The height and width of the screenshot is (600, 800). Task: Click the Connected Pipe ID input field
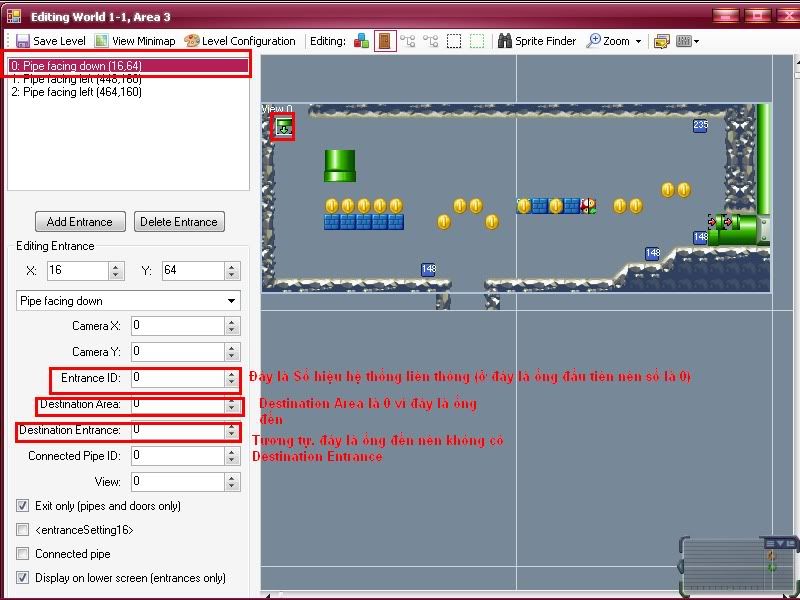pos(178,456)
